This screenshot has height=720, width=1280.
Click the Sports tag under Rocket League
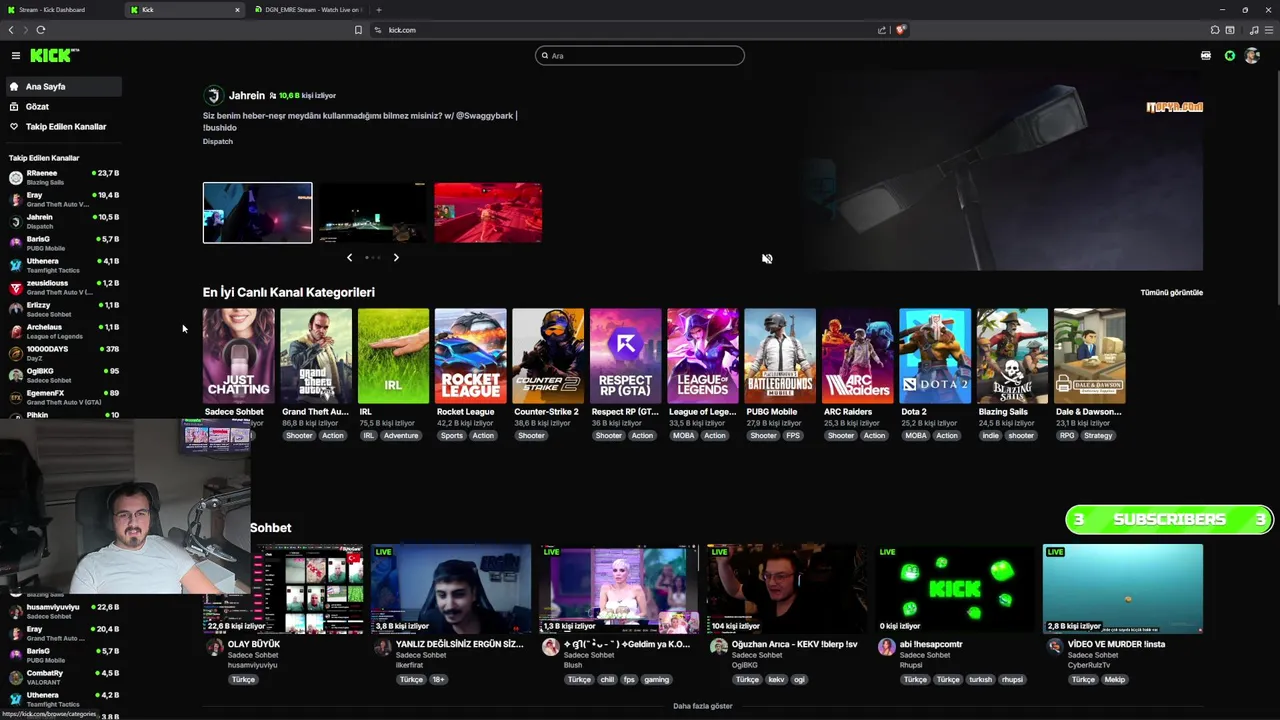point(452,436)
